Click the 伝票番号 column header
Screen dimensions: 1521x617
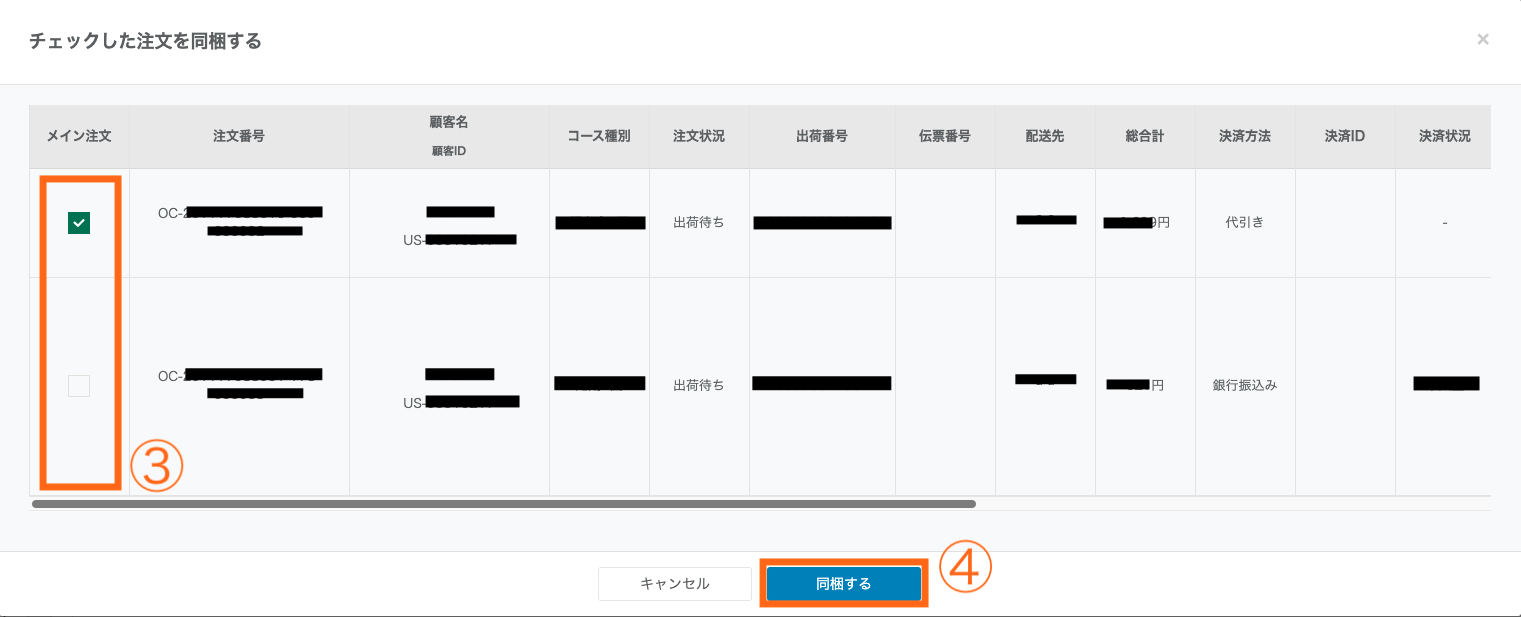[945, 136]
